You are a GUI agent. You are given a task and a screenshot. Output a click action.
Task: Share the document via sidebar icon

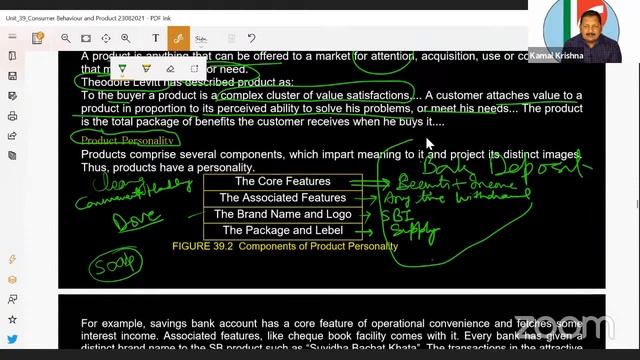pos(12,136)
